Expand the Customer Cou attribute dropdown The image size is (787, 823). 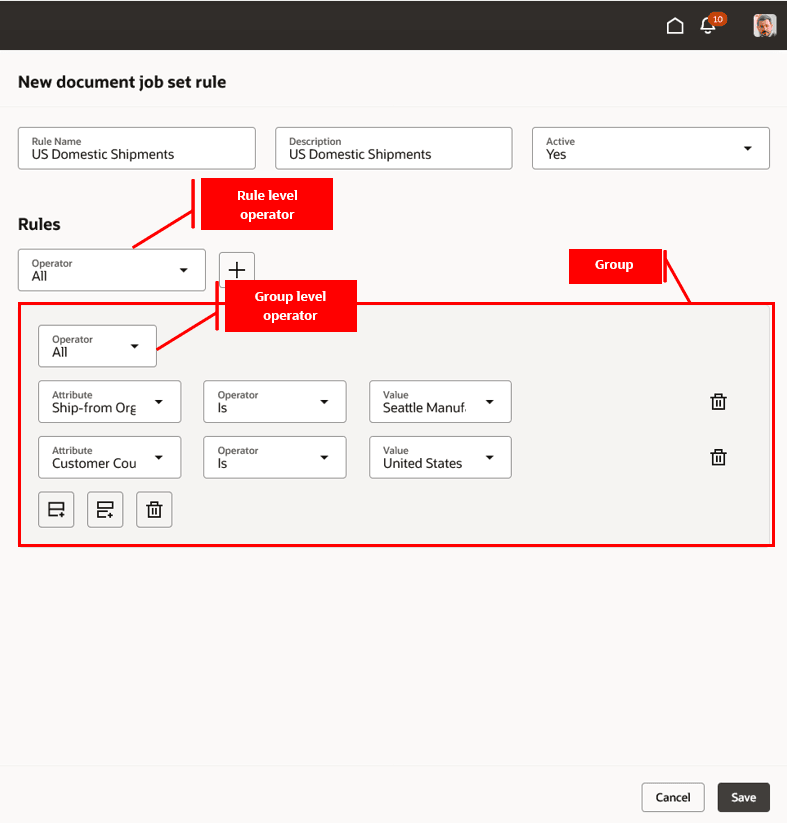pos(110,457)
